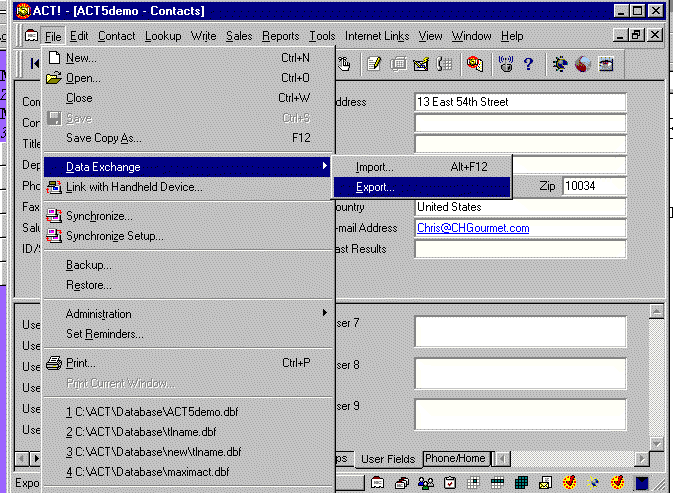Open the Internet Links menu

(x=377, y=36)
